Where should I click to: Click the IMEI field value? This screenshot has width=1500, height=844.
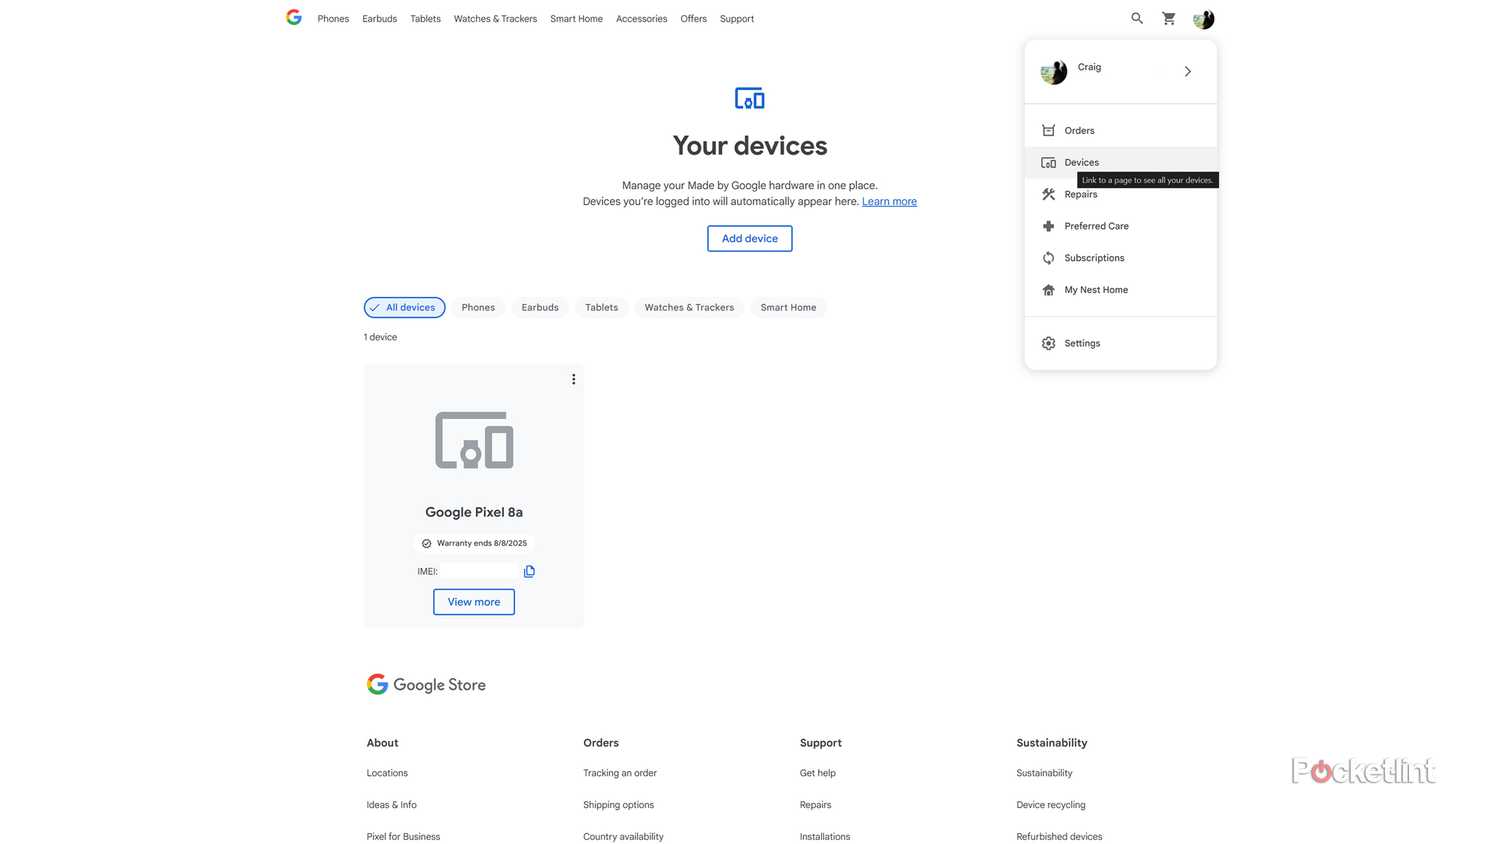(x=480, y=571)
